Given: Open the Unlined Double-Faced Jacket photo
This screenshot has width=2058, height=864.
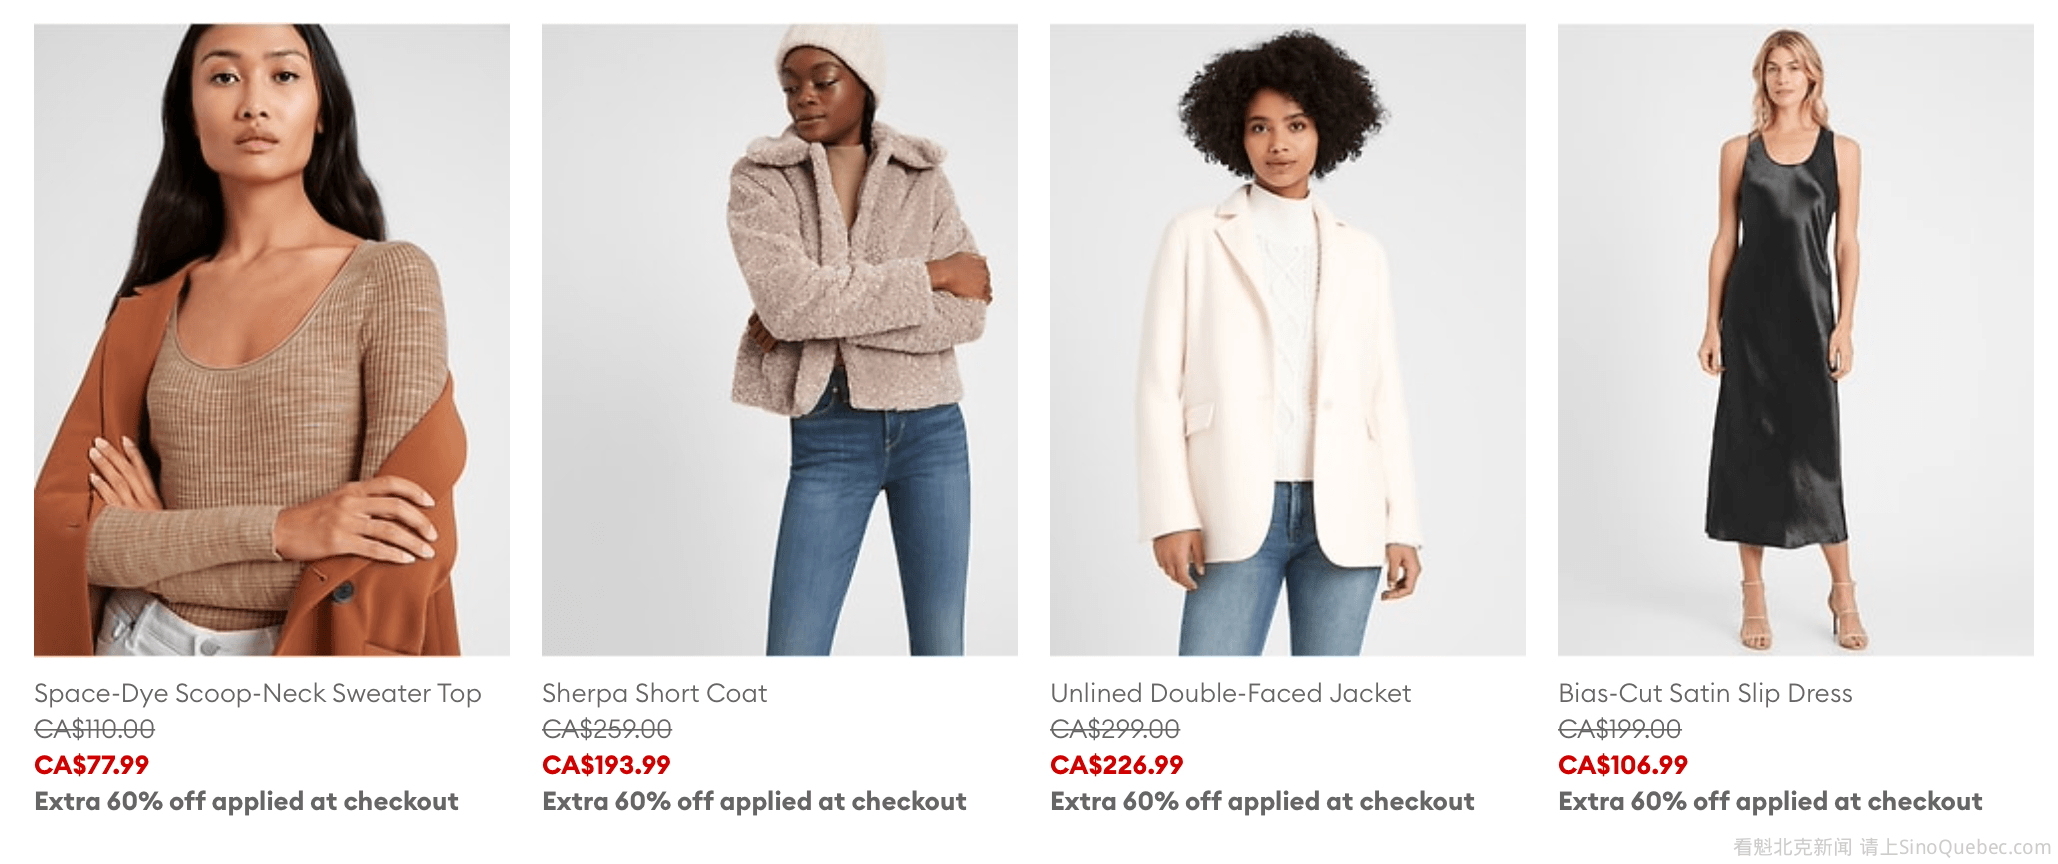Looking at the screenshot, I should 1288,340.
